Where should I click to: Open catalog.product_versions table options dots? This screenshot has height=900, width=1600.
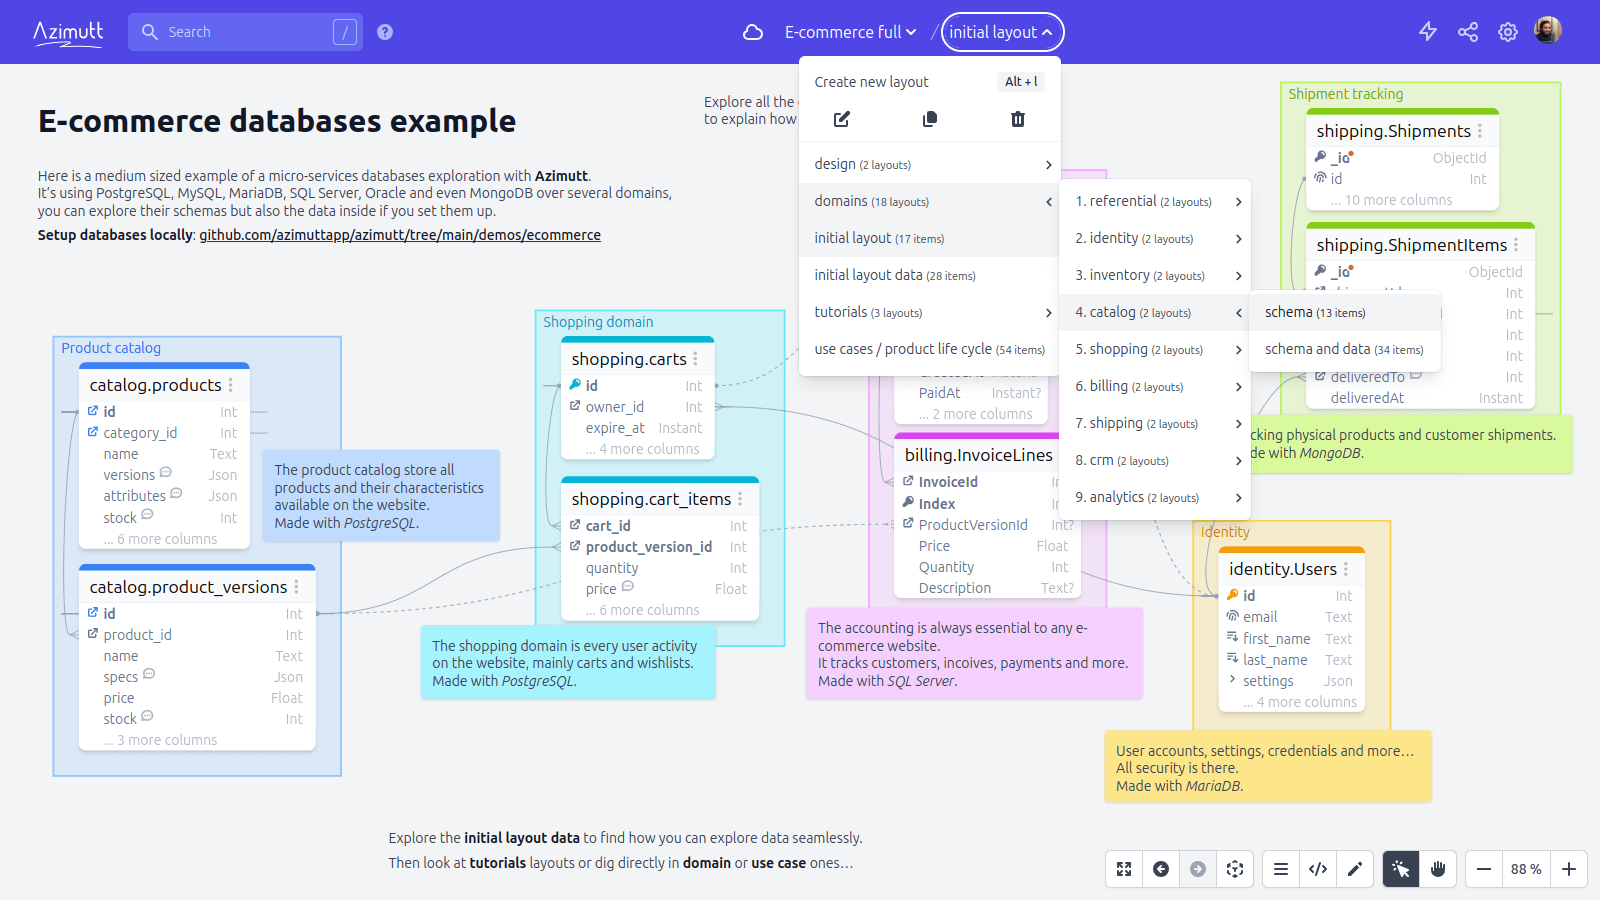296,587
